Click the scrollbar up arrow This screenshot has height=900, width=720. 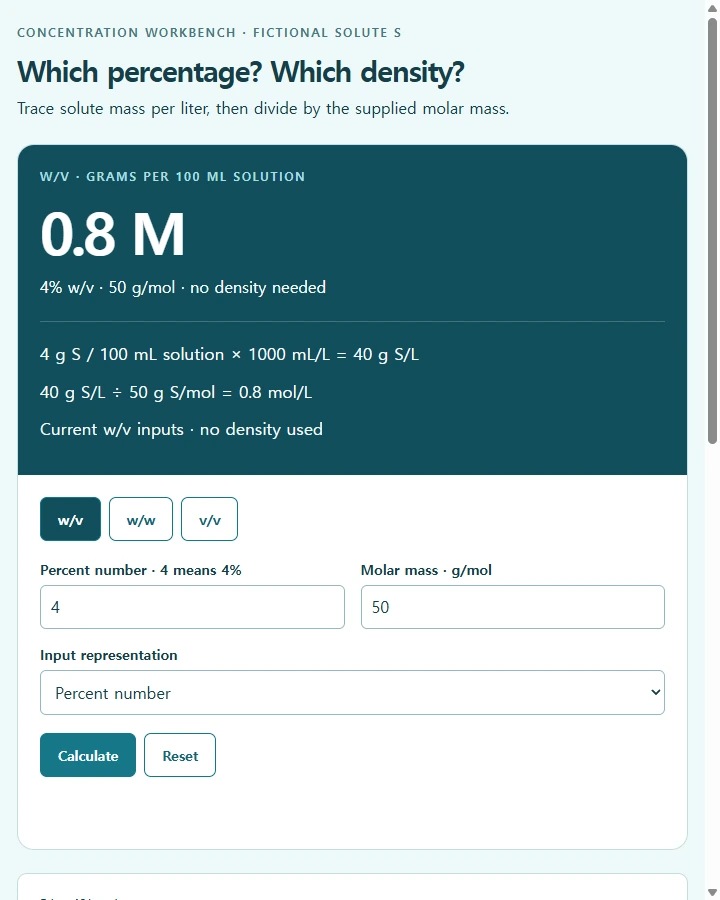(x=713, y=7)
